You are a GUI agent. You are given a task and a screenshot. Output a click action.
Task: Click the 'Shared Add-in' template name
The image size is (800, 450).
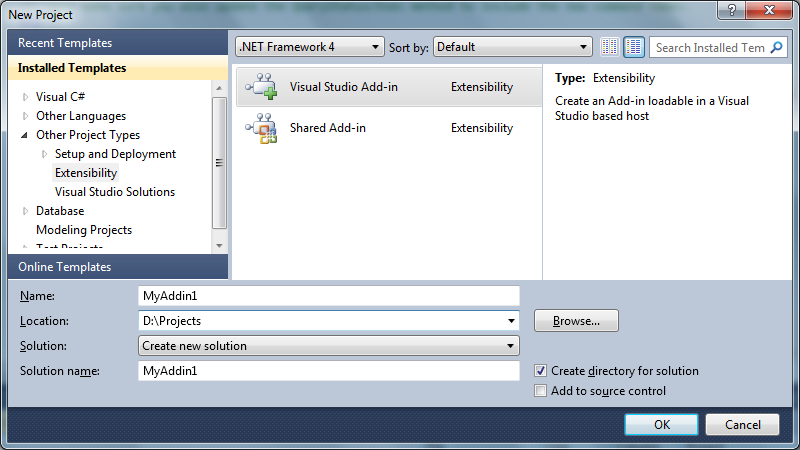(328, 128)
